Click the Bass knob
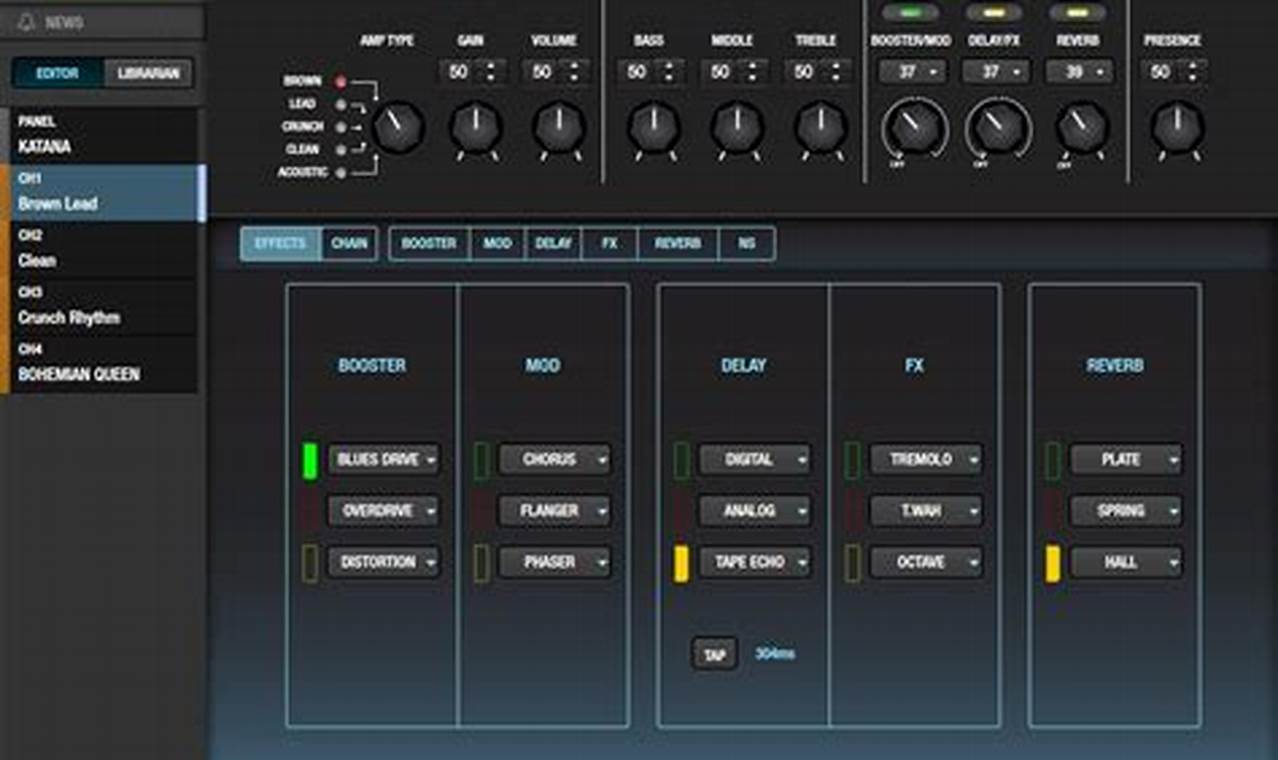This screenshot has width=1278, height=760. 654,129
